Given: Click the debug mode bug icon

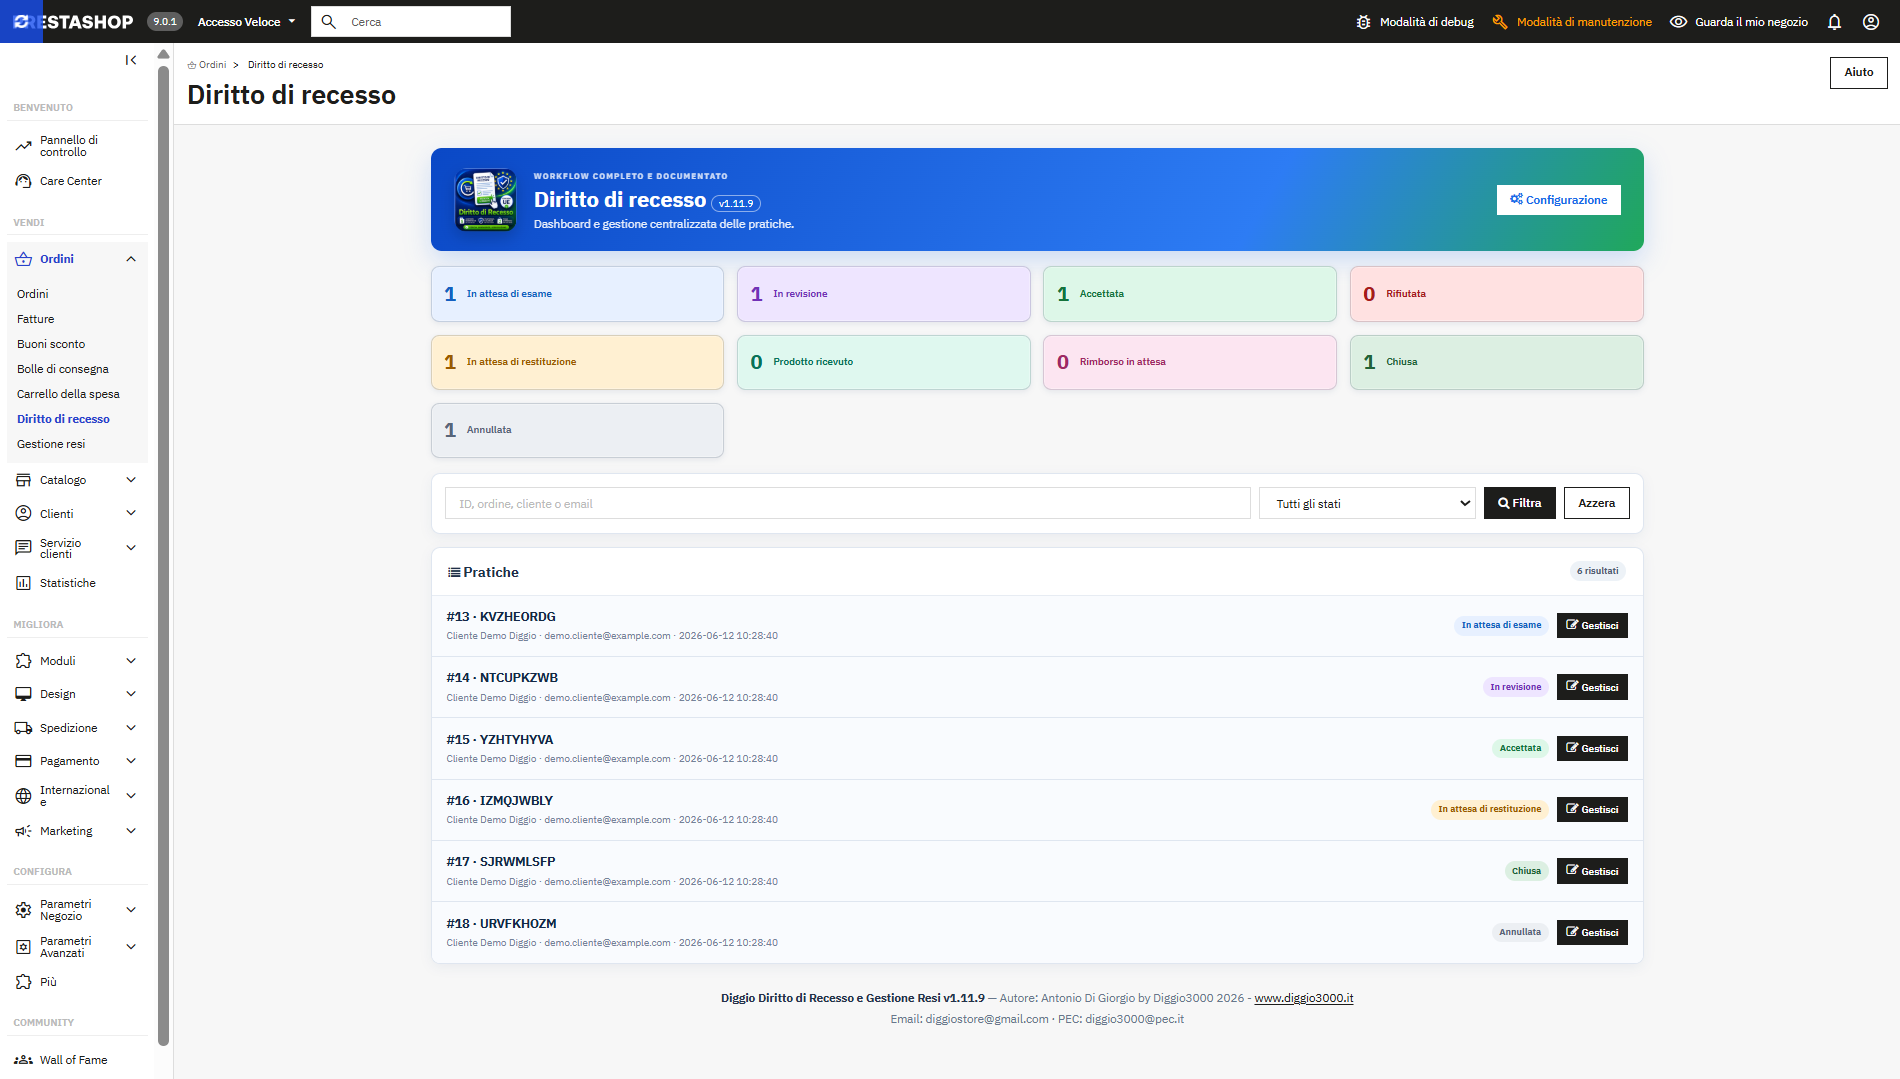Looking at the screenshot, I should (1363, 22).
